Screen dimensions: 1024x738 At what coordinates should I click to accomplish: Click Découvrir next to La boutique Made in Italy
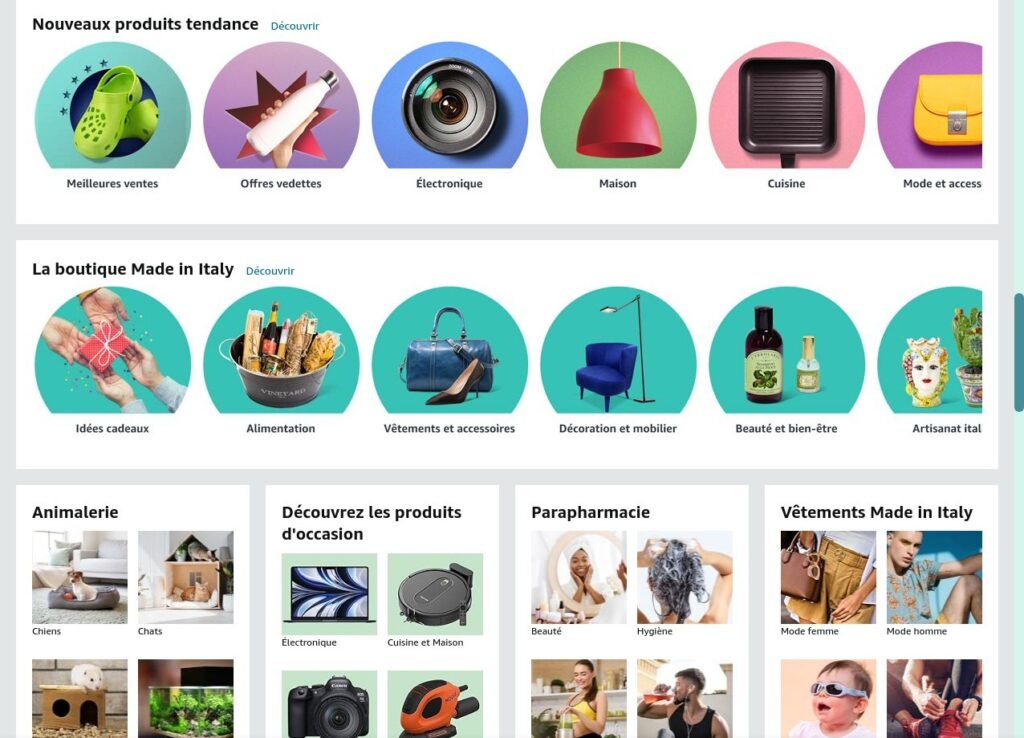(x=270, y=271)
